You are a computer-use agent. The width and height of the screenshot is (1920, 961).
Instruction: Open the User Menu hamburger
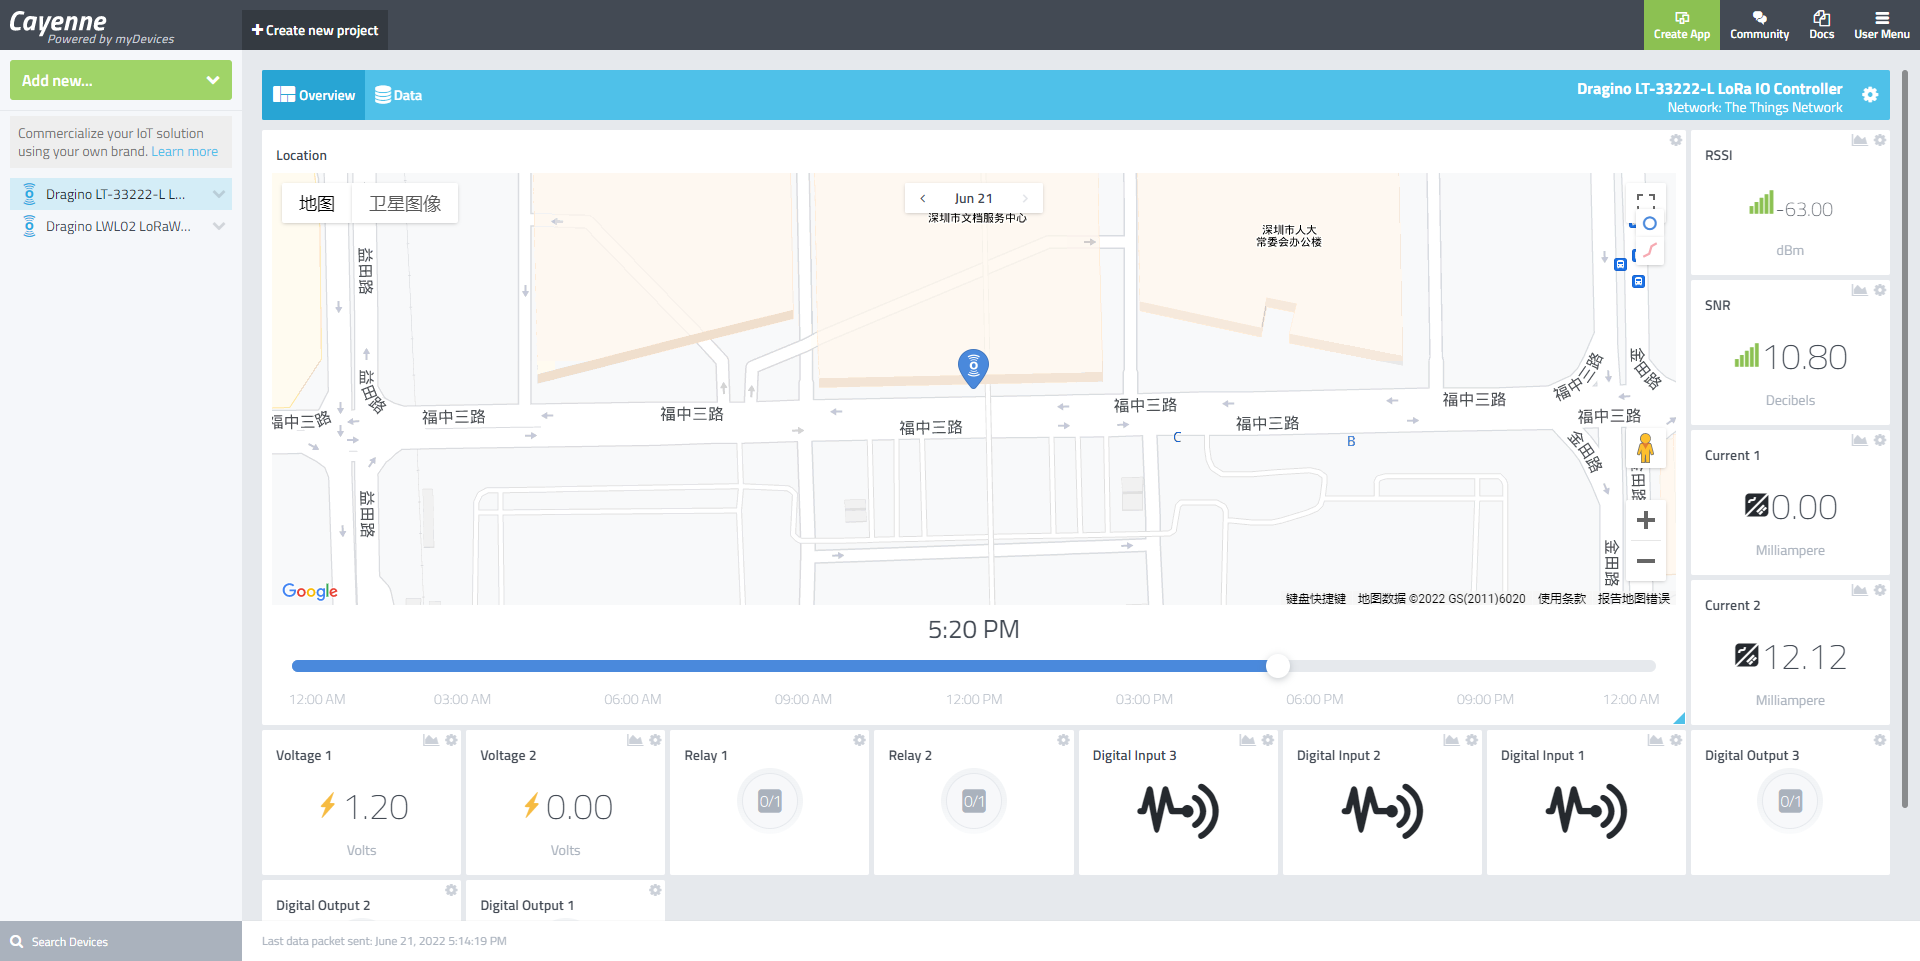click(1881, 25)
